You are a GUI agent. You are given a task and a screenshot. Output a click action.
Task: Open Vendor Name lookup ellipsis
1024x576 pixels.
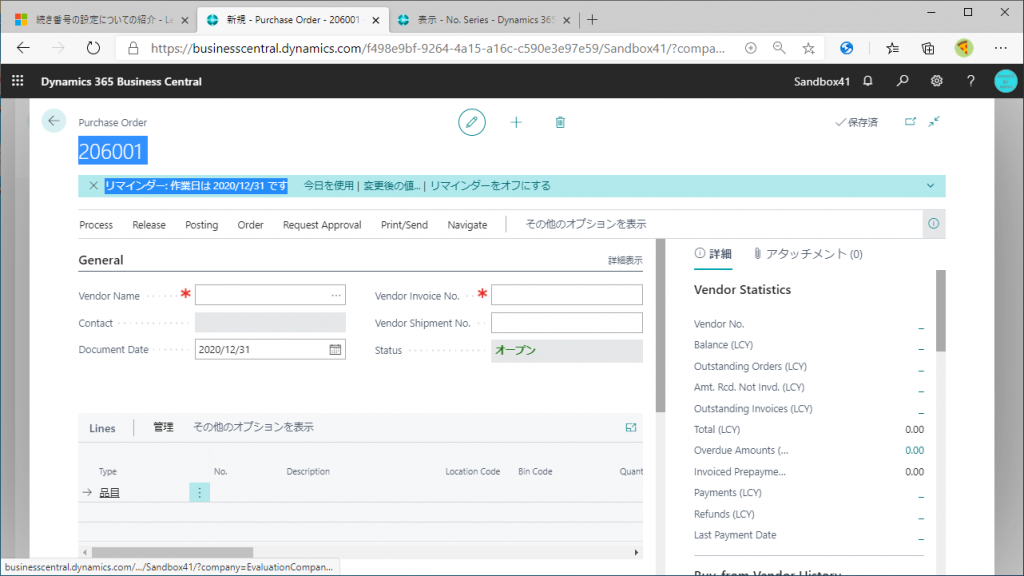336,295
